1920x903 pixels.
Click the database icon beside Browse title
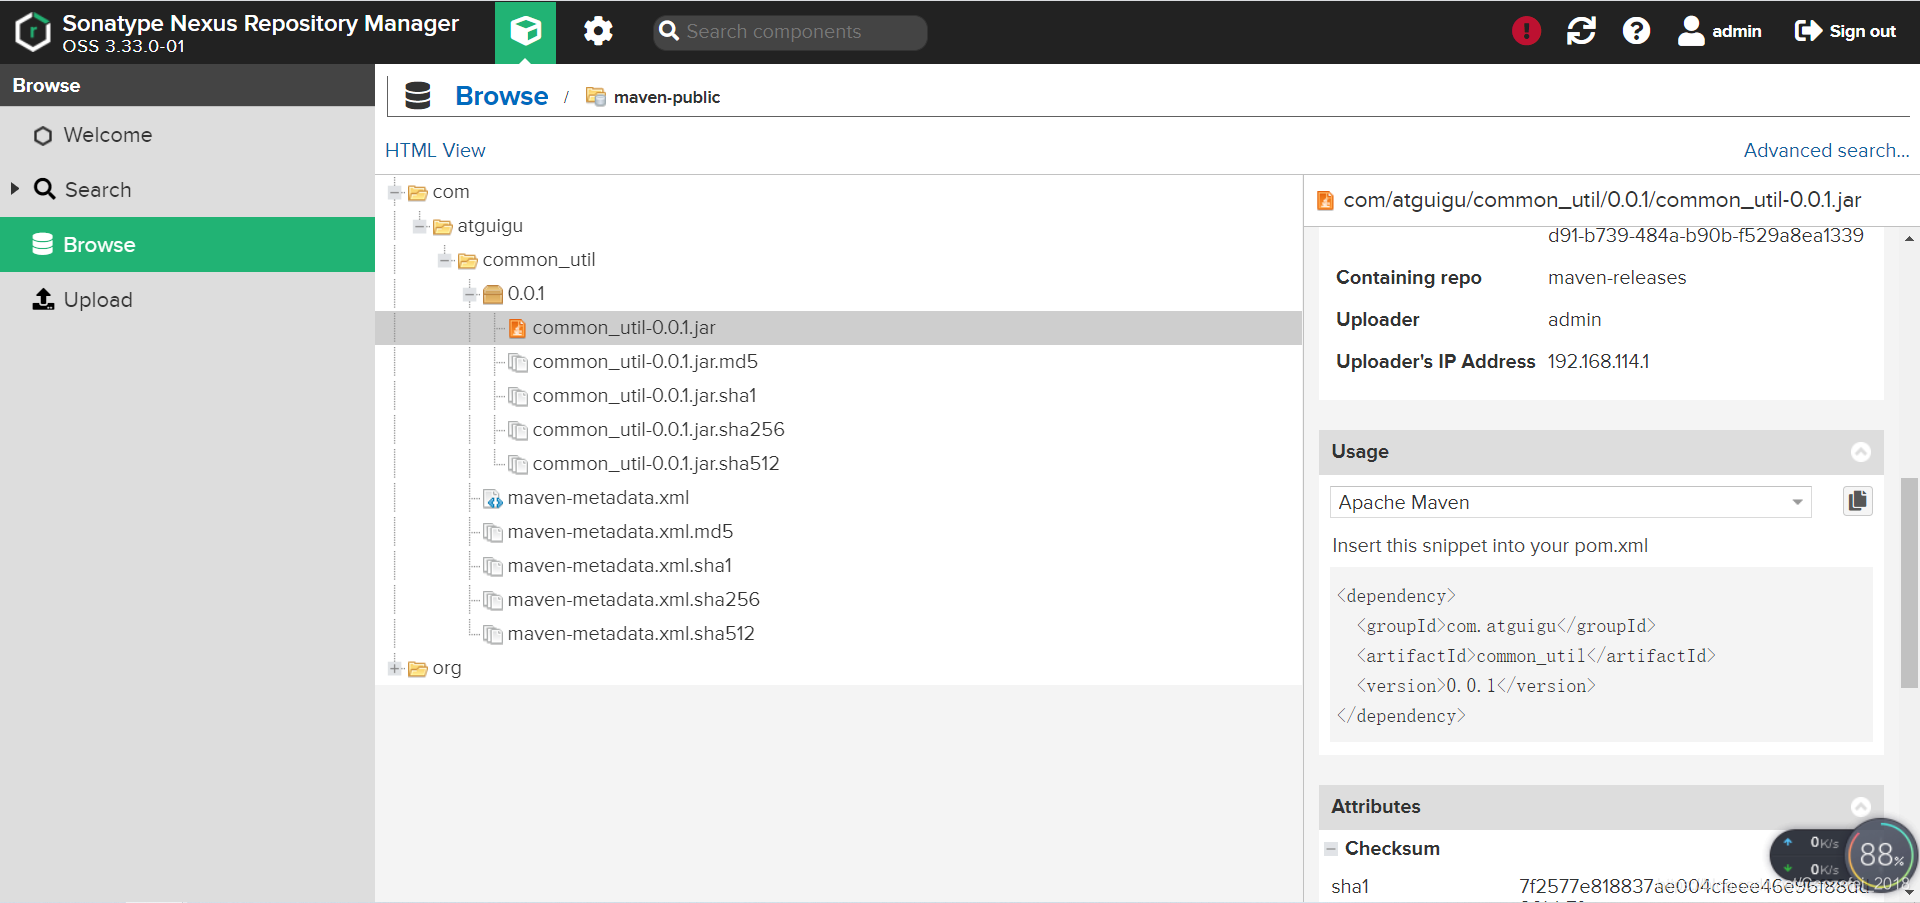click(x=418, y=96)
